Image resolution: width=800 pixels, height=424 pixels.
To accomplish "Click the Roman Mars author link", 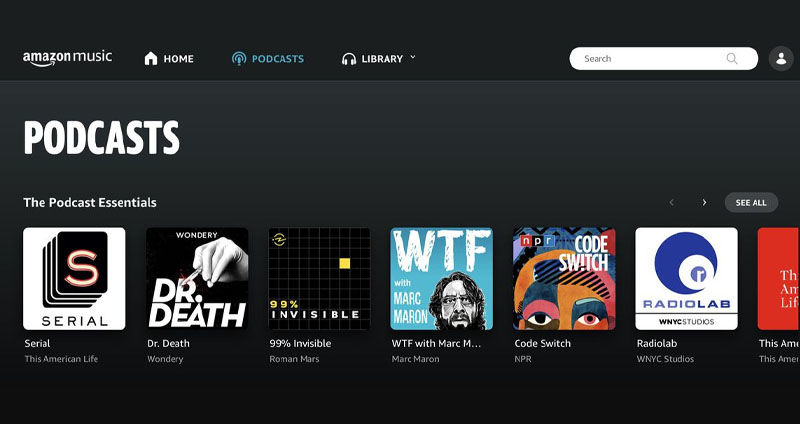I will tap(296, 359).
